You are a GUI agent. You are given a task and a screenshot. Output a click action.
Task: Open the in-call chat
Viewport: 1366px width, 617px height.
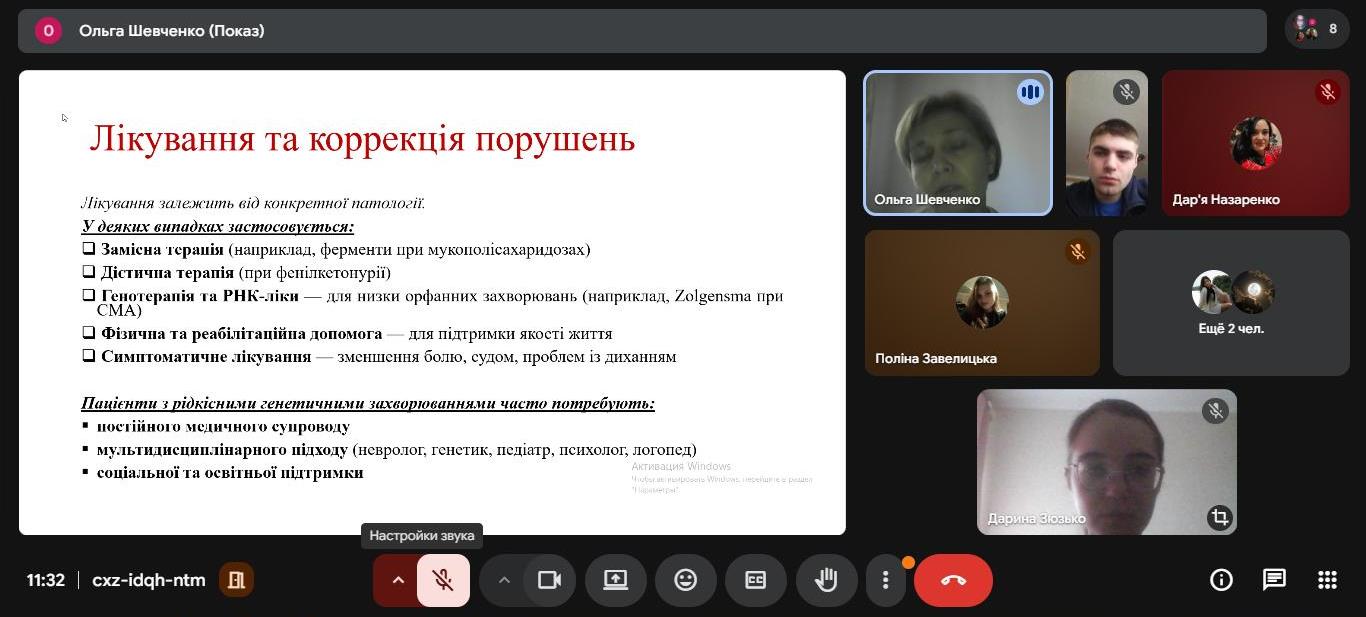(x=1273, y=580)
